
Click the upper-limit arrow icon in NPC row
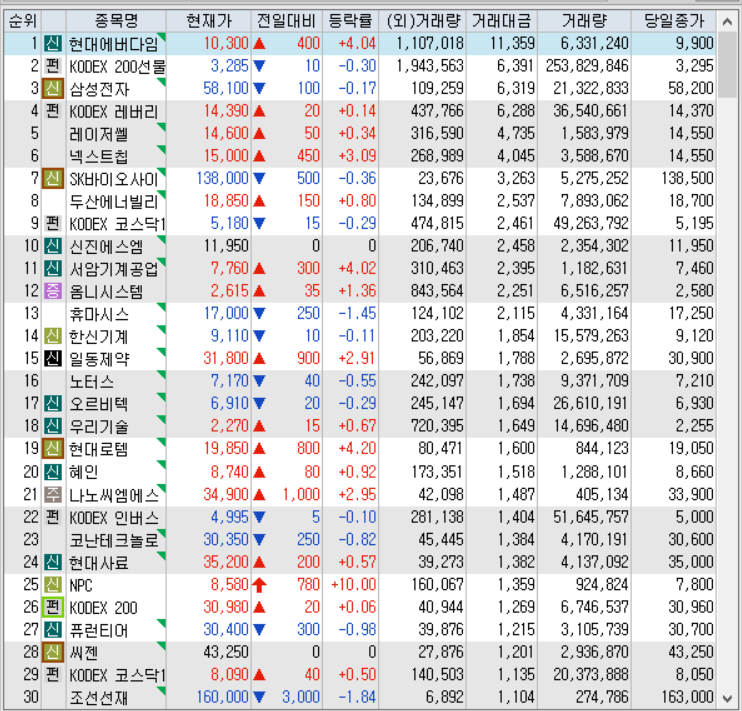tap(259, 585)
